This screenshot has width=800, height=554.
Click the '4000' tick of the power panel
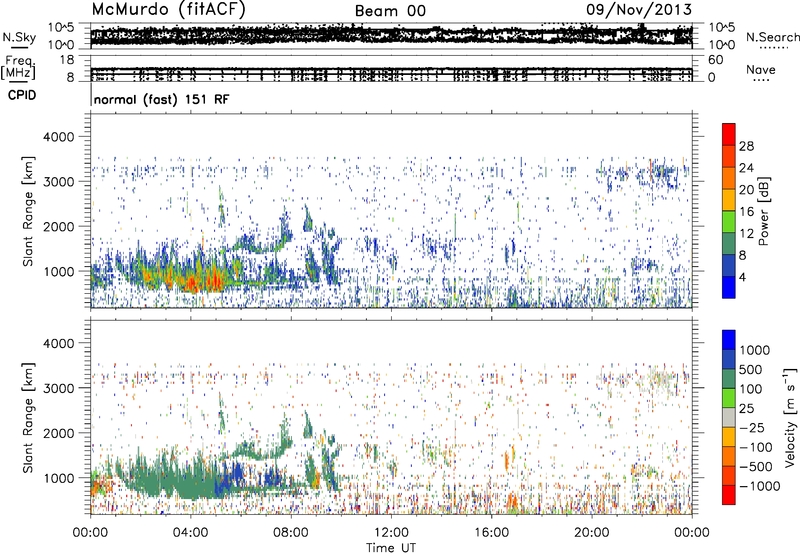point(58,137)
